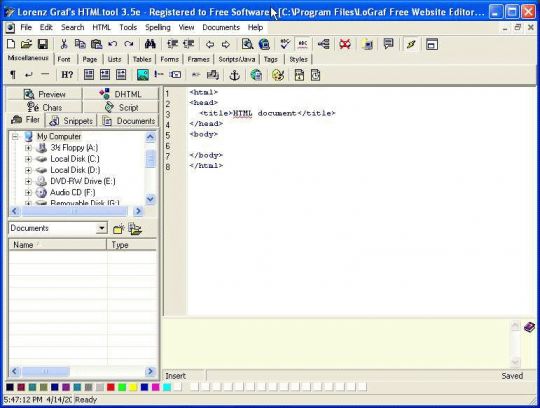The width and height of the screenshot is (540, 408).
Task: Click the paste clipboard icon
Action: (x=96, y=44)
